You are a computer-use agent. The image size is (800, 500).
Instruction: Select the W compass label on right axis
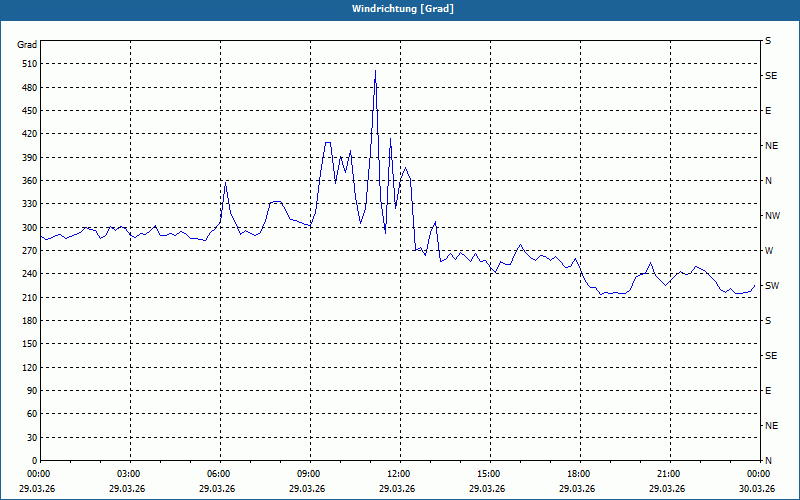point(769,251)
